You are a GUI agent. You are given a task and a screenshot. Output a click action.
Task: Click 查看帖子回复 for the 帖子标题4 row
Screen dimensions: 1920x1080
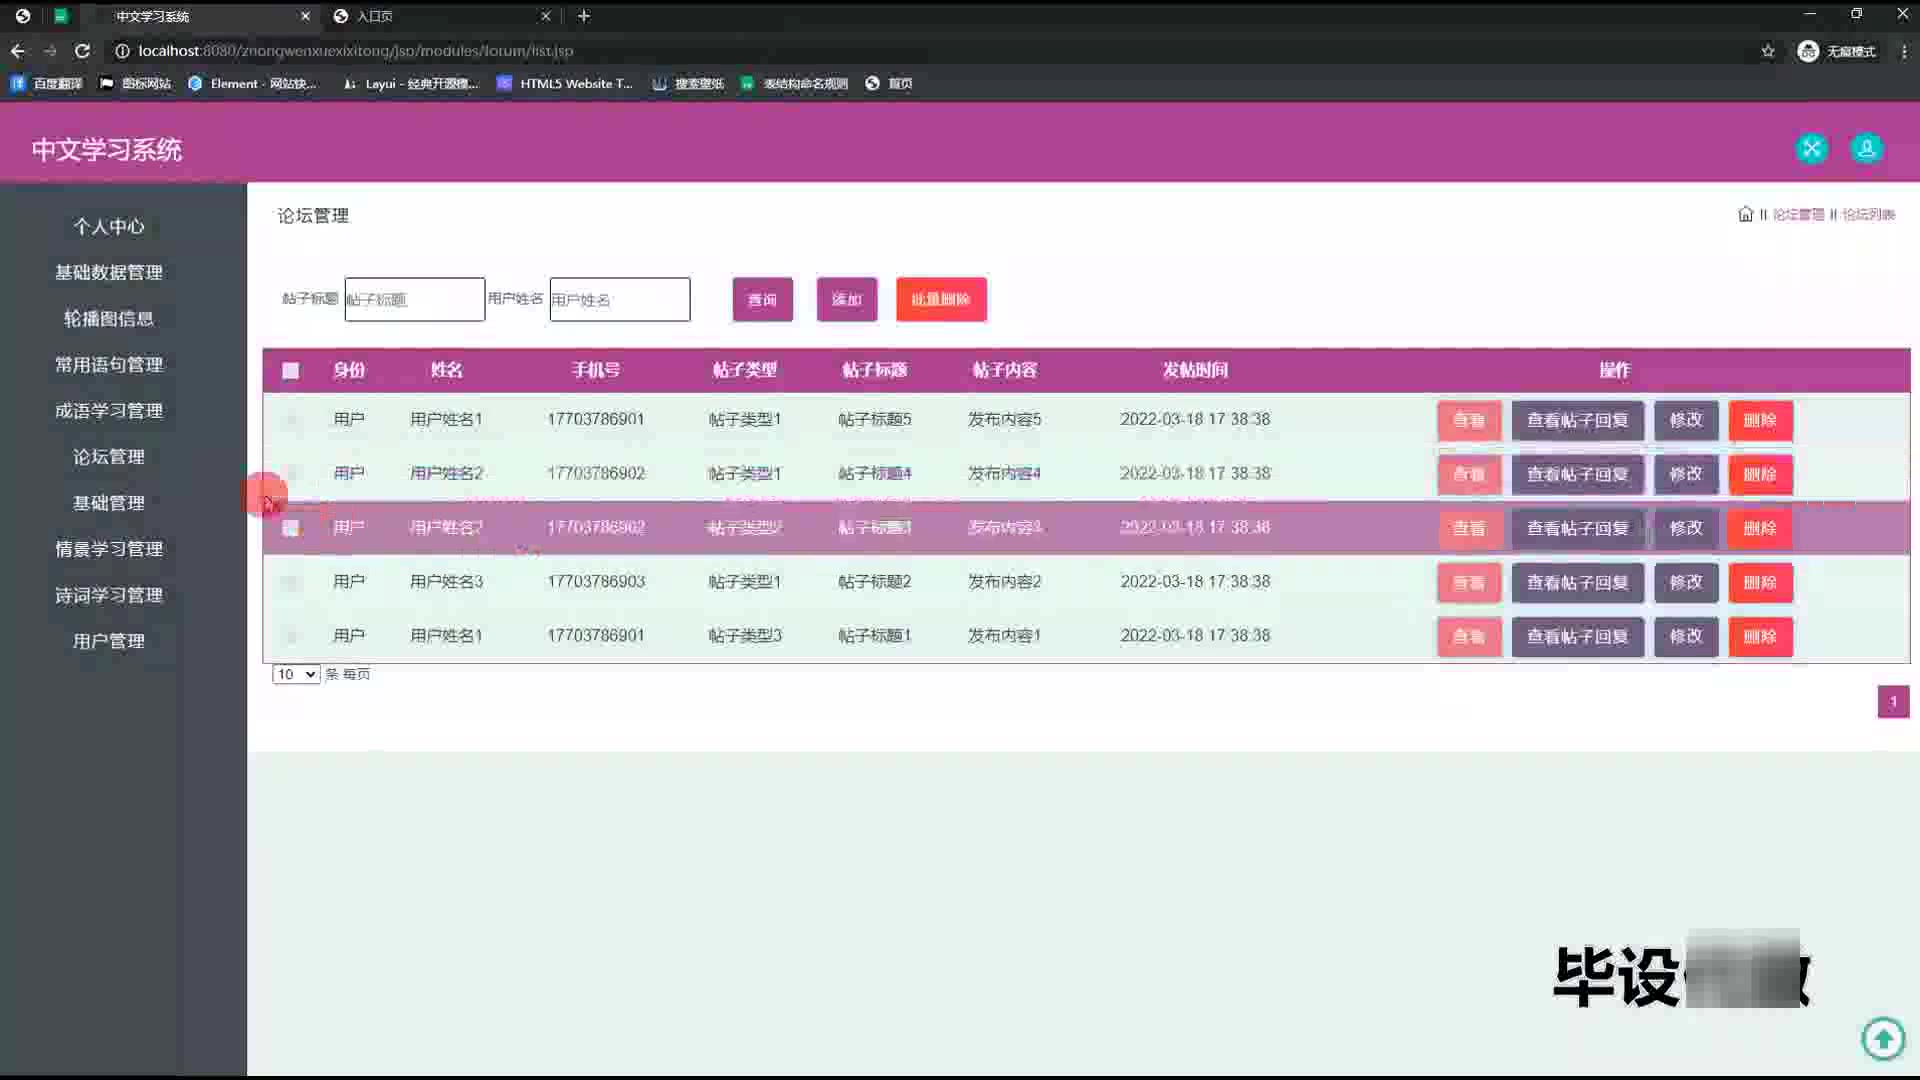[x=1577, y=474]
